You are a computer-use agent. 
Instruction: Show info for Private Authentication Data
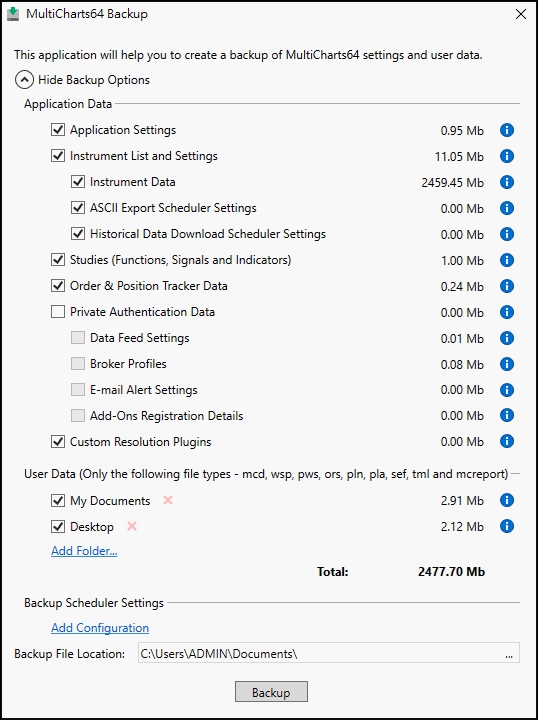(x=506, y=312)
